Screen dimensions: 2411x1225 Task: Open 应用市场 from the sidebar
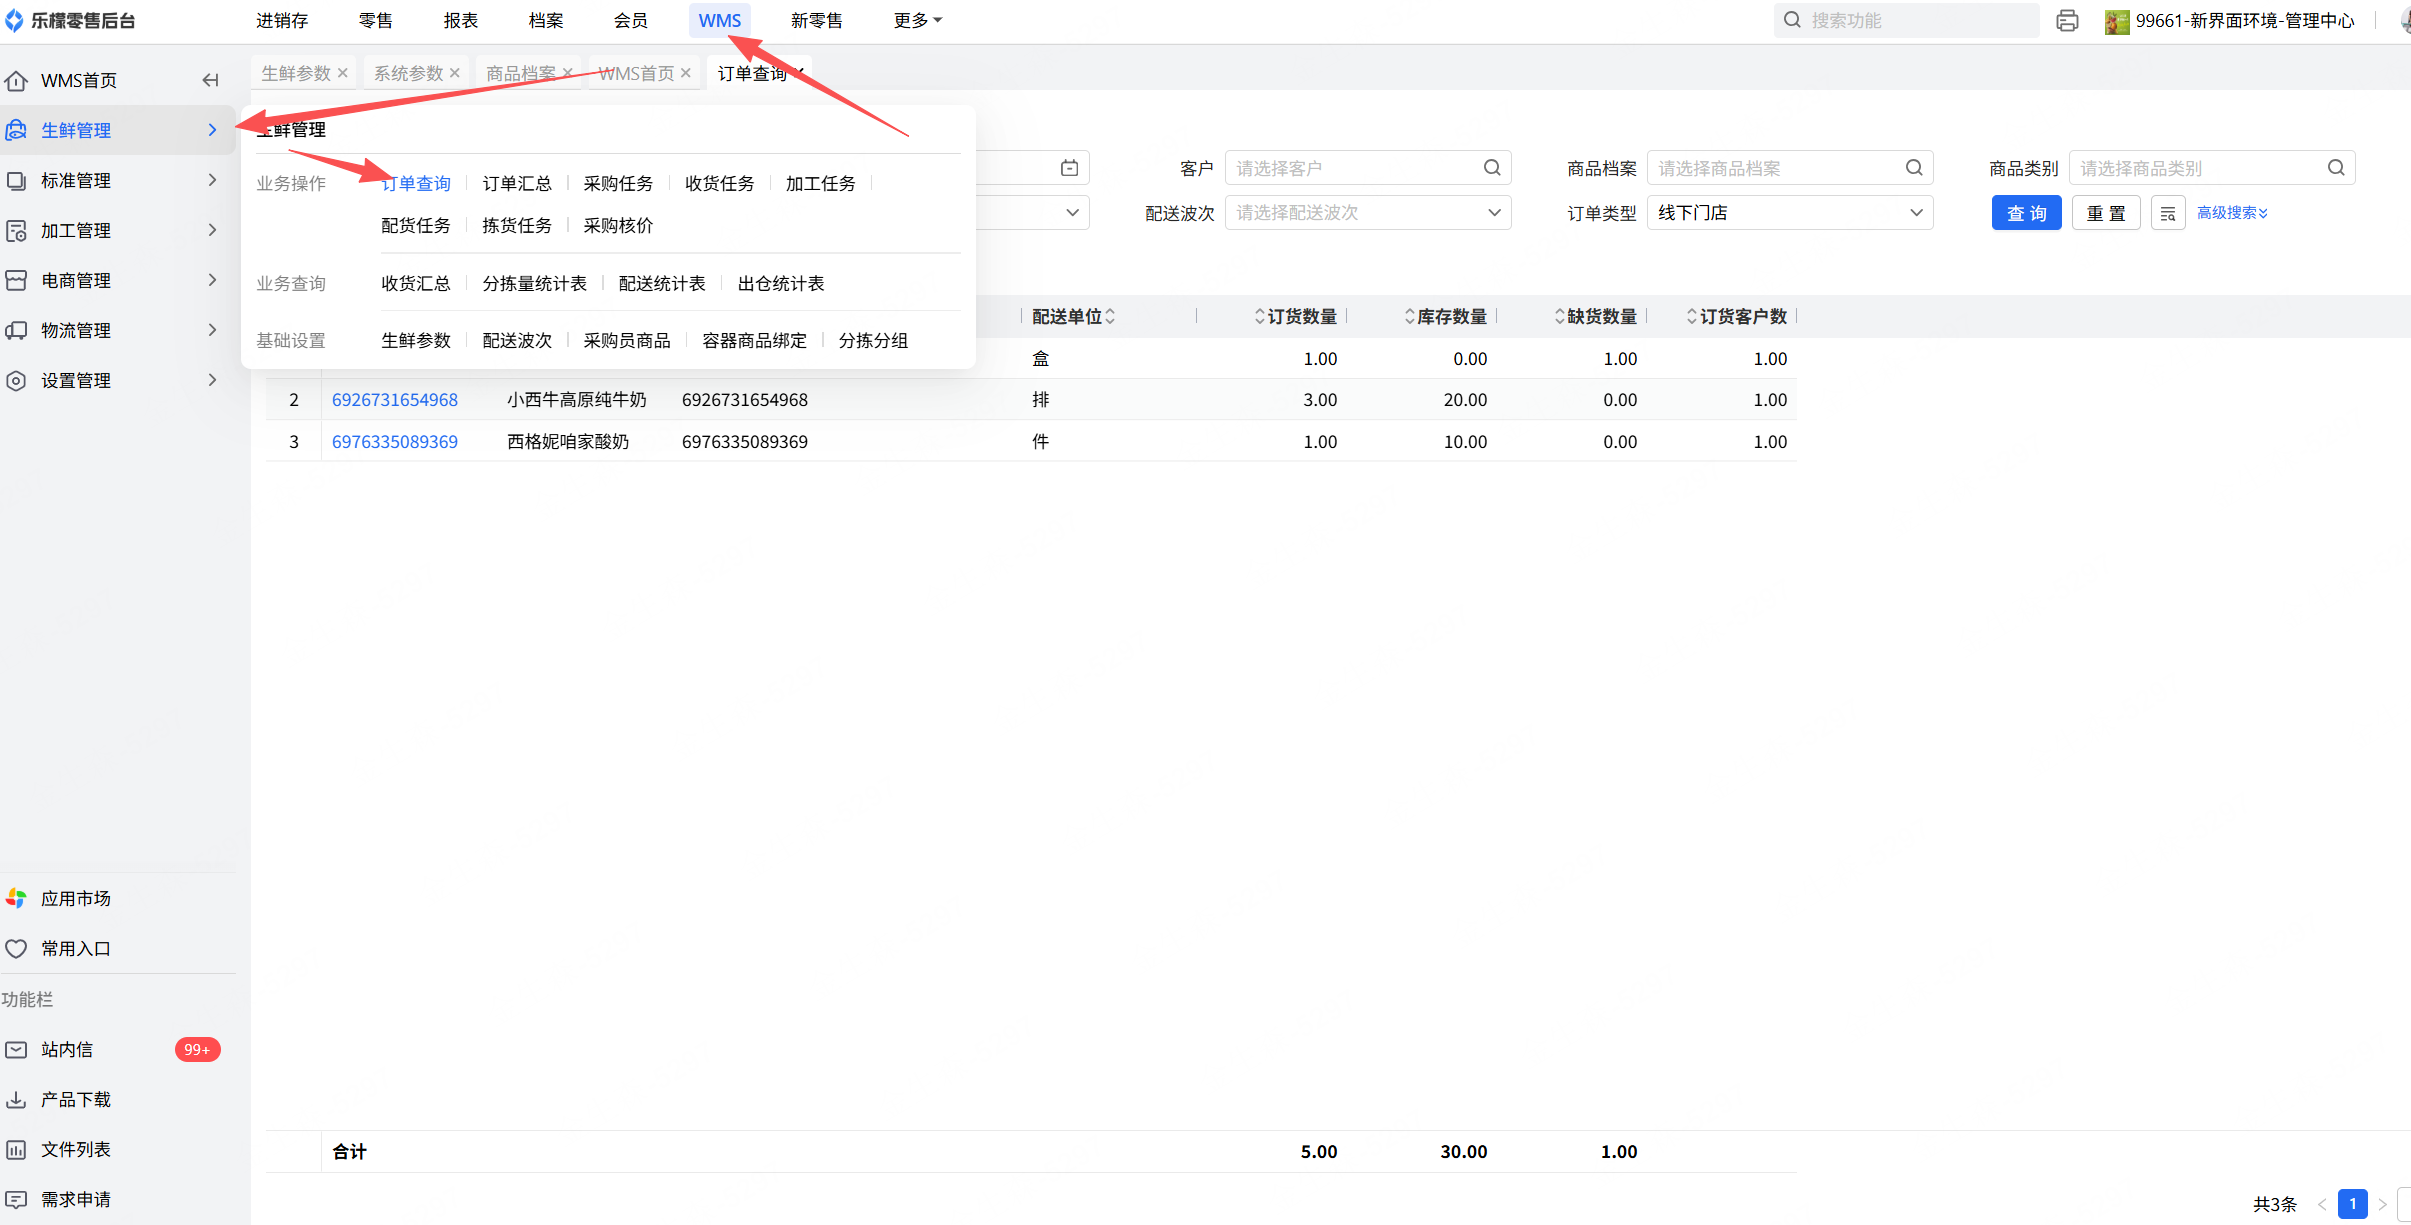75,898
